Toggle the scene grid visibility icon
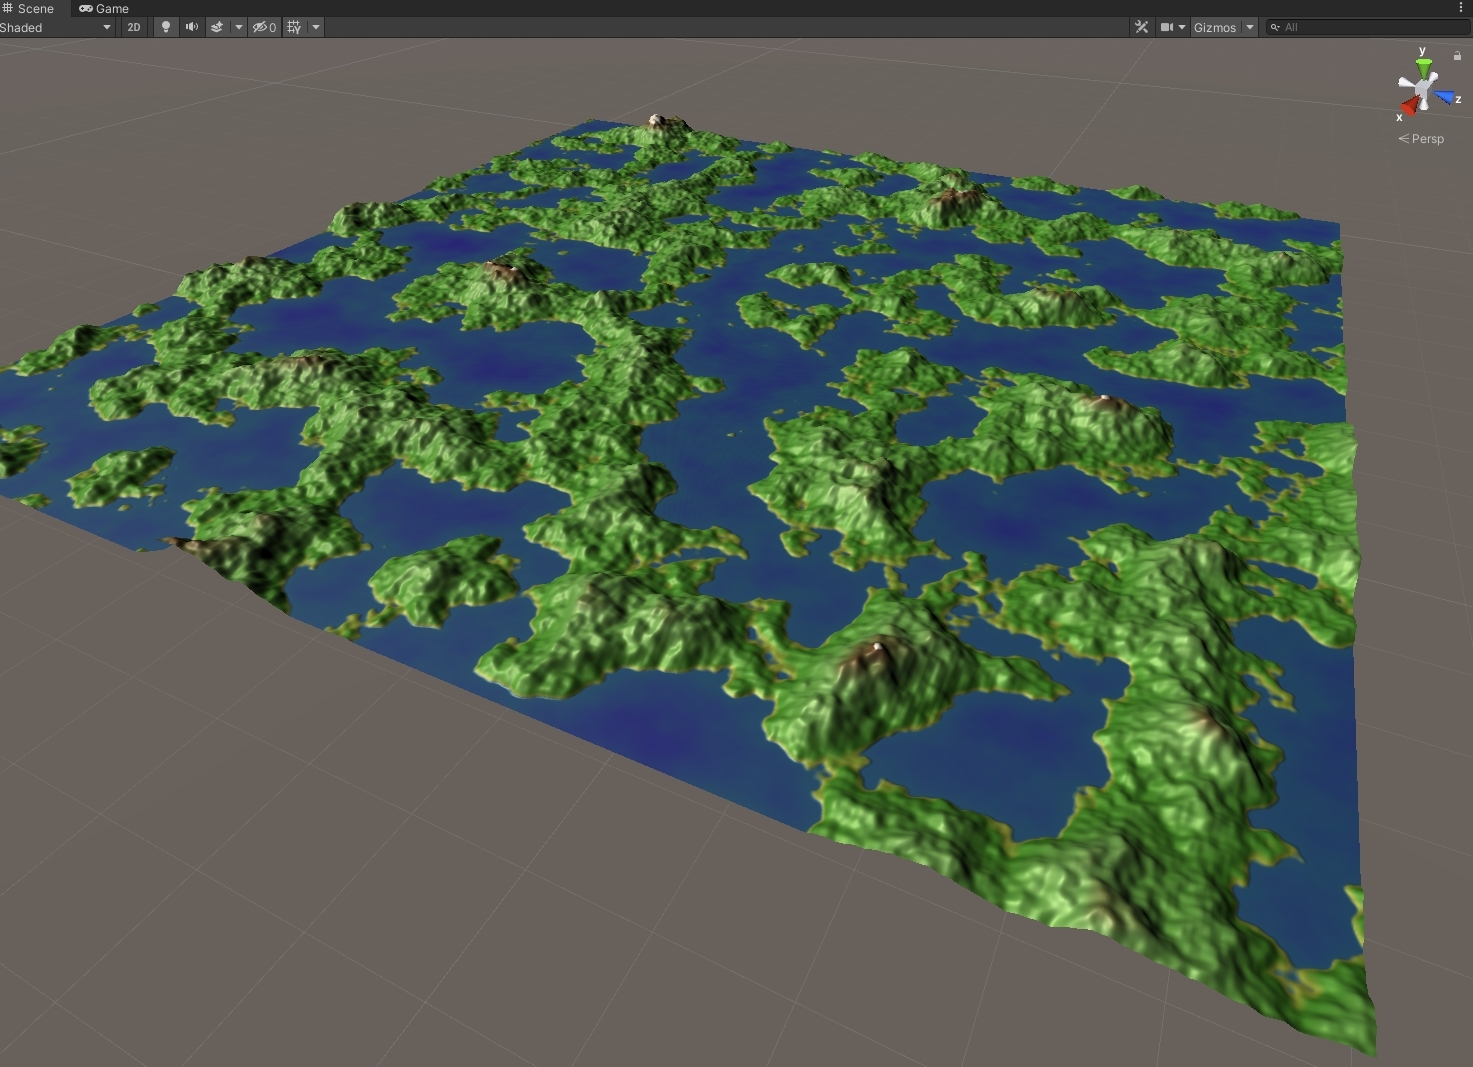Screen dimensions: 1473x1067 tap(294, 27)
